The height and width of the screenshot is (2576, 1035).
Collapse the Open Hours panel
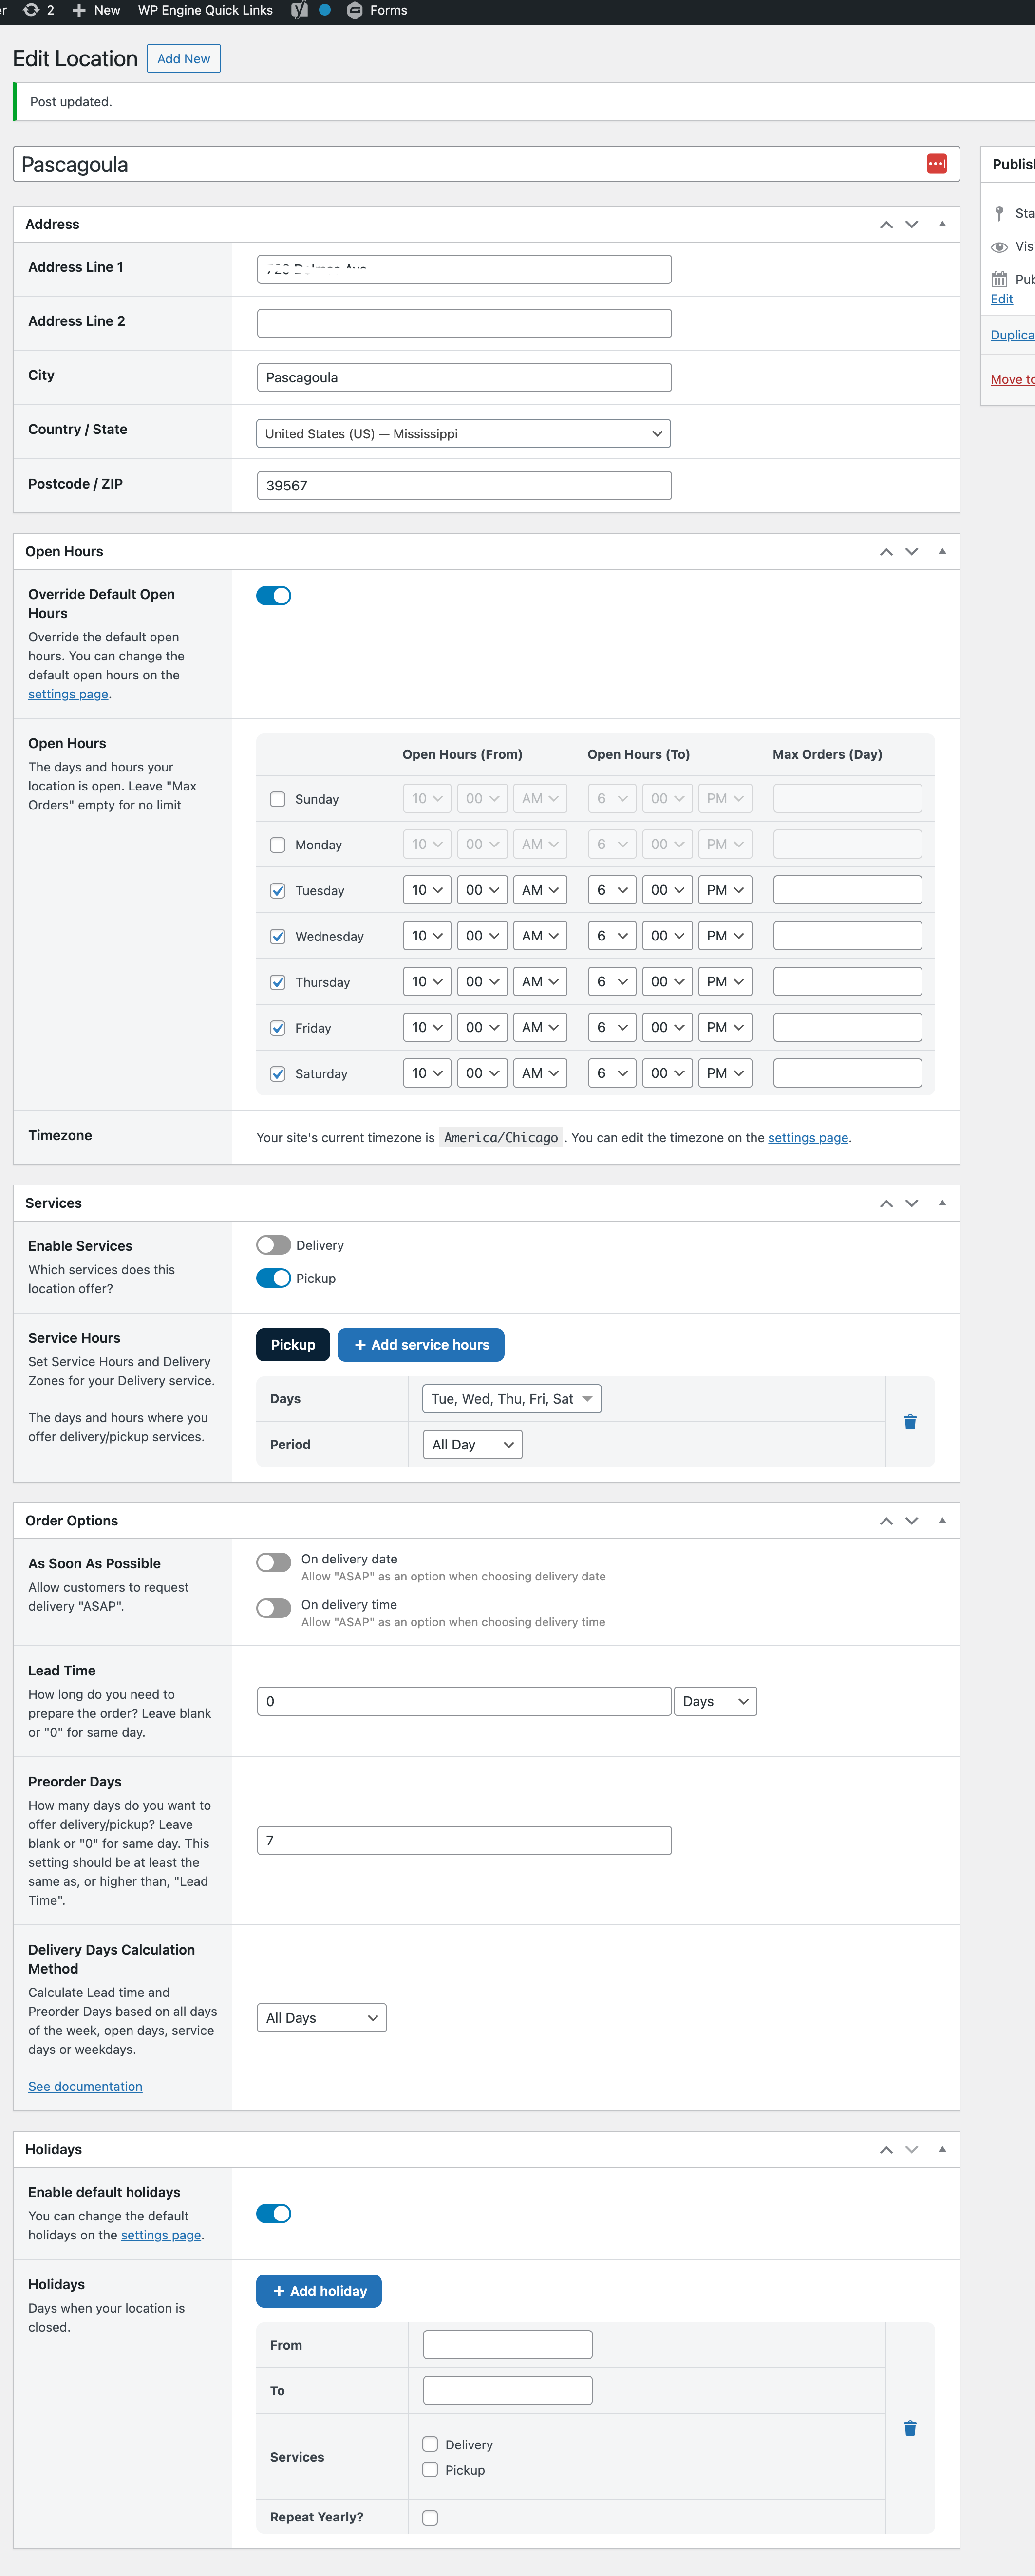tap(942, 551)
